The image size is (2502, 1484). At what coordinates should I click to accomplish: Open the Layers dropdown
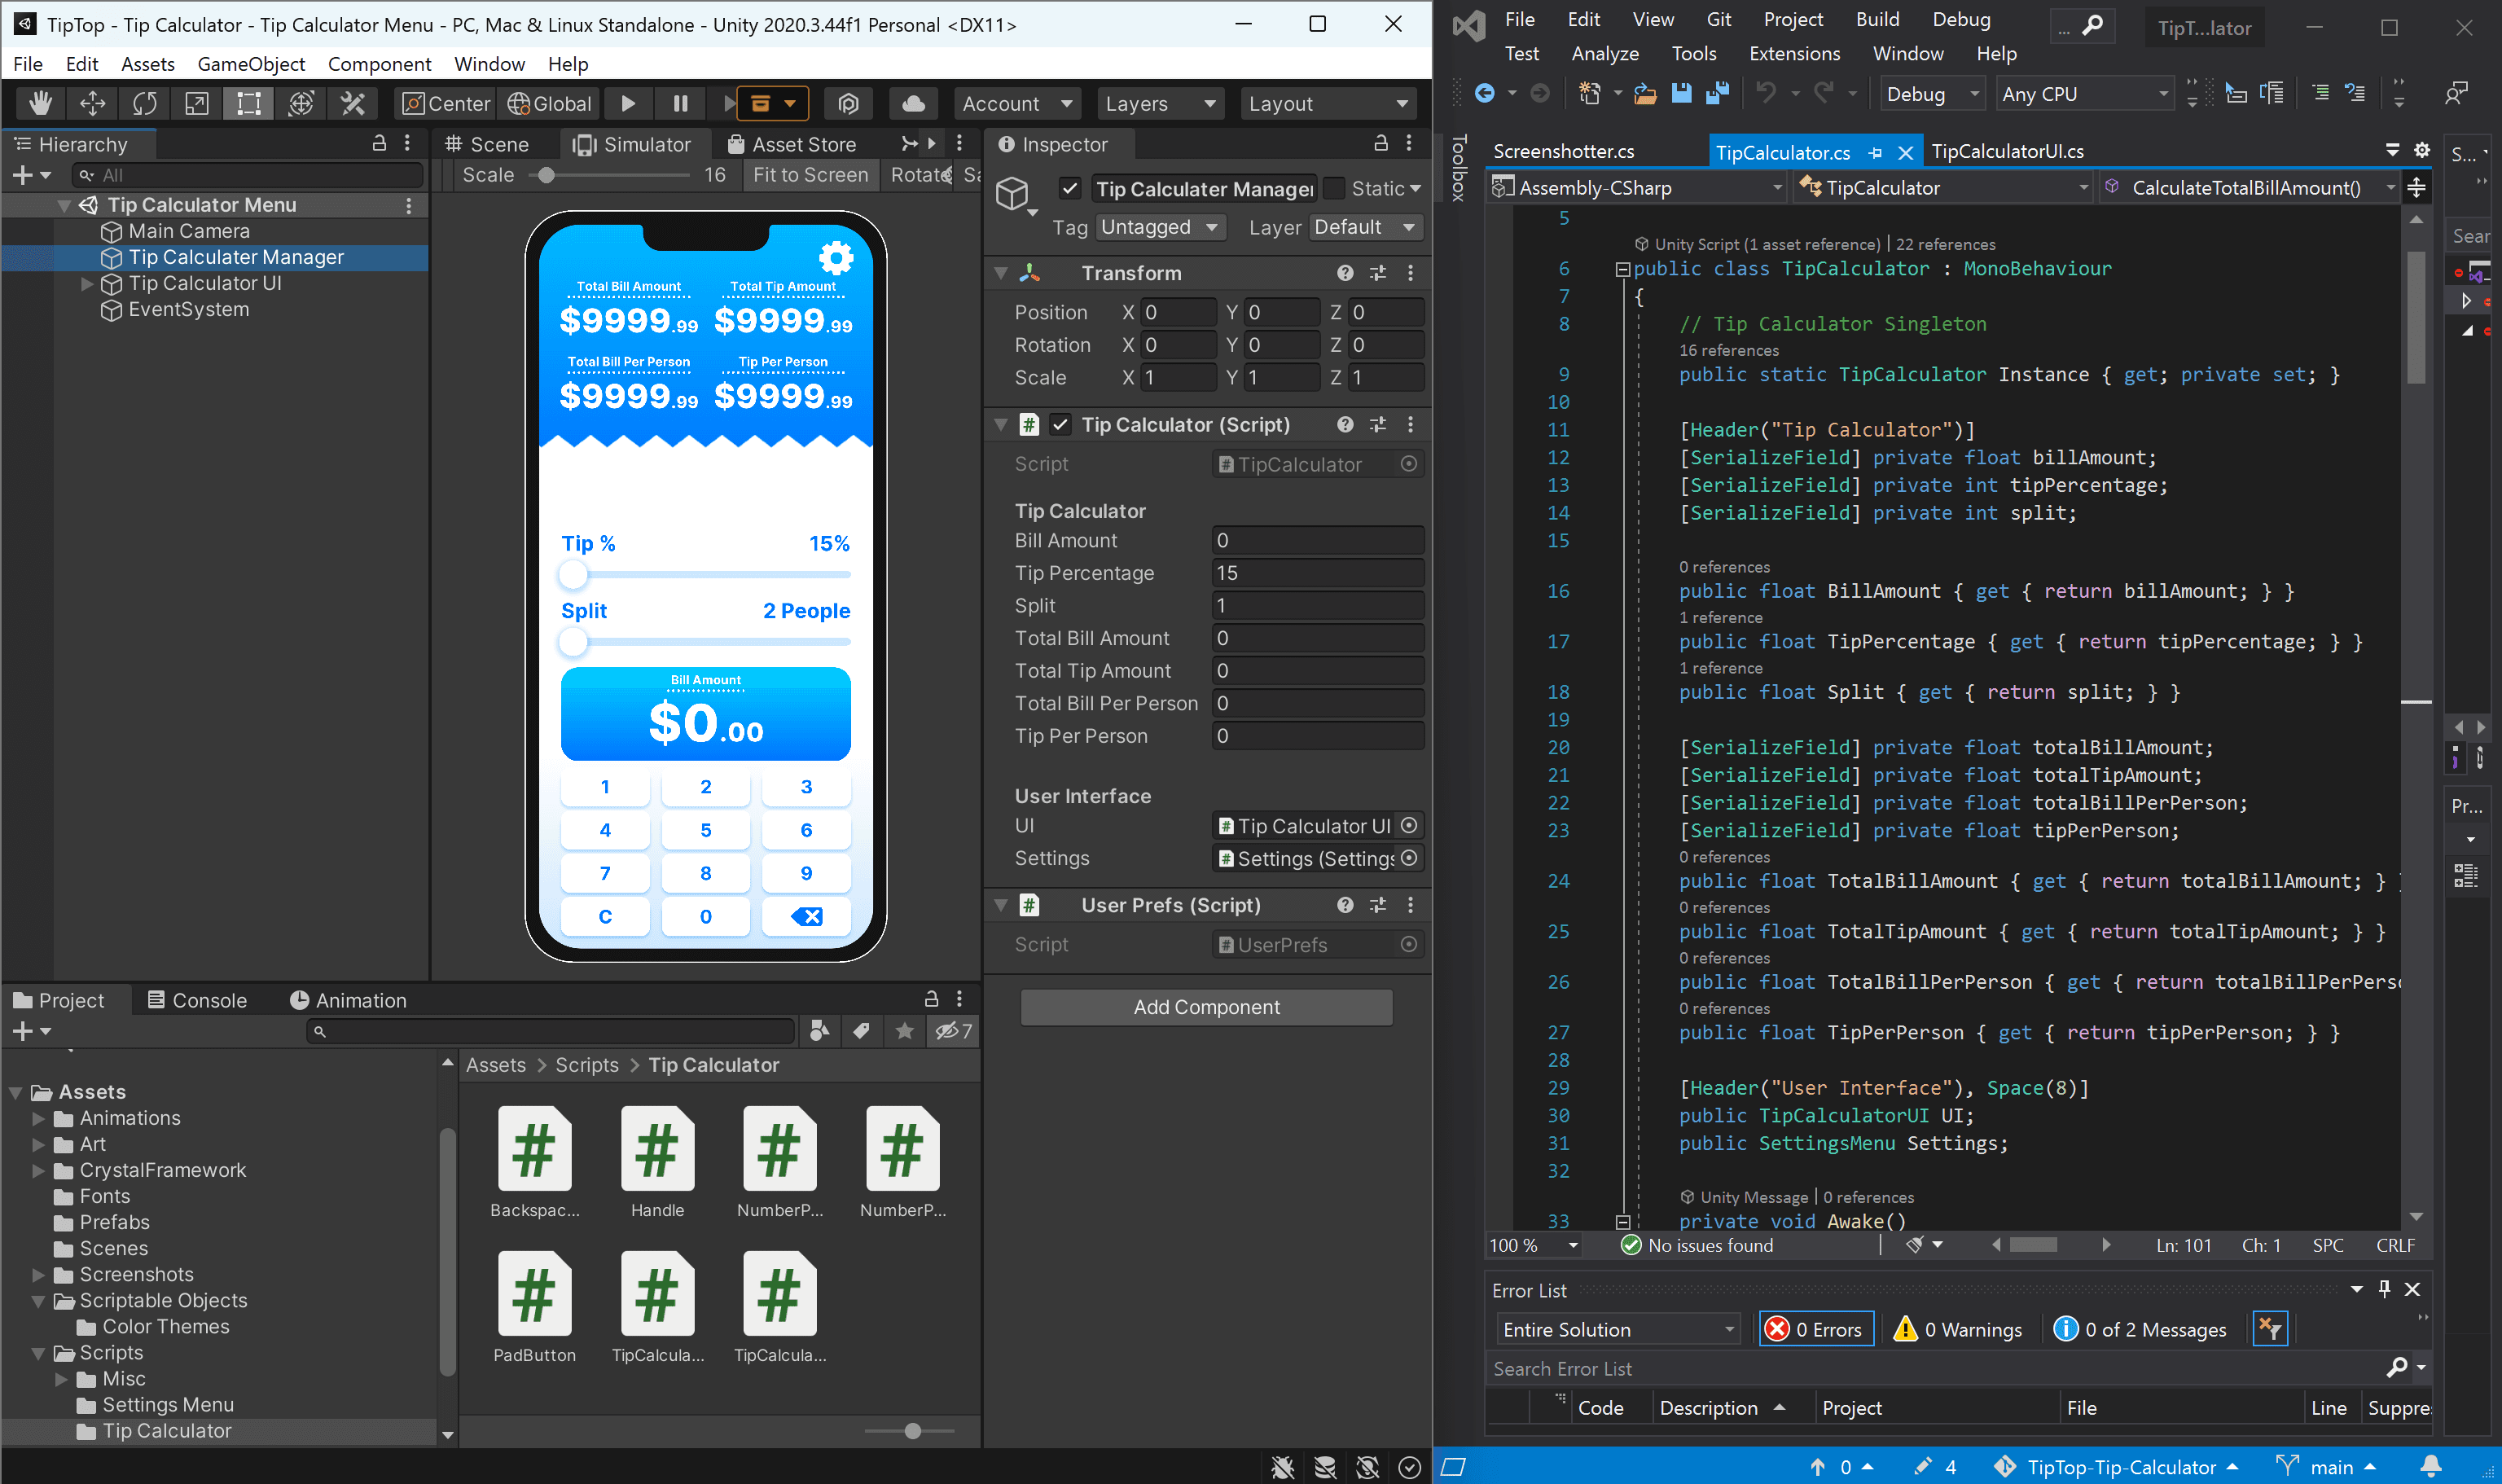pos(1160,104)
